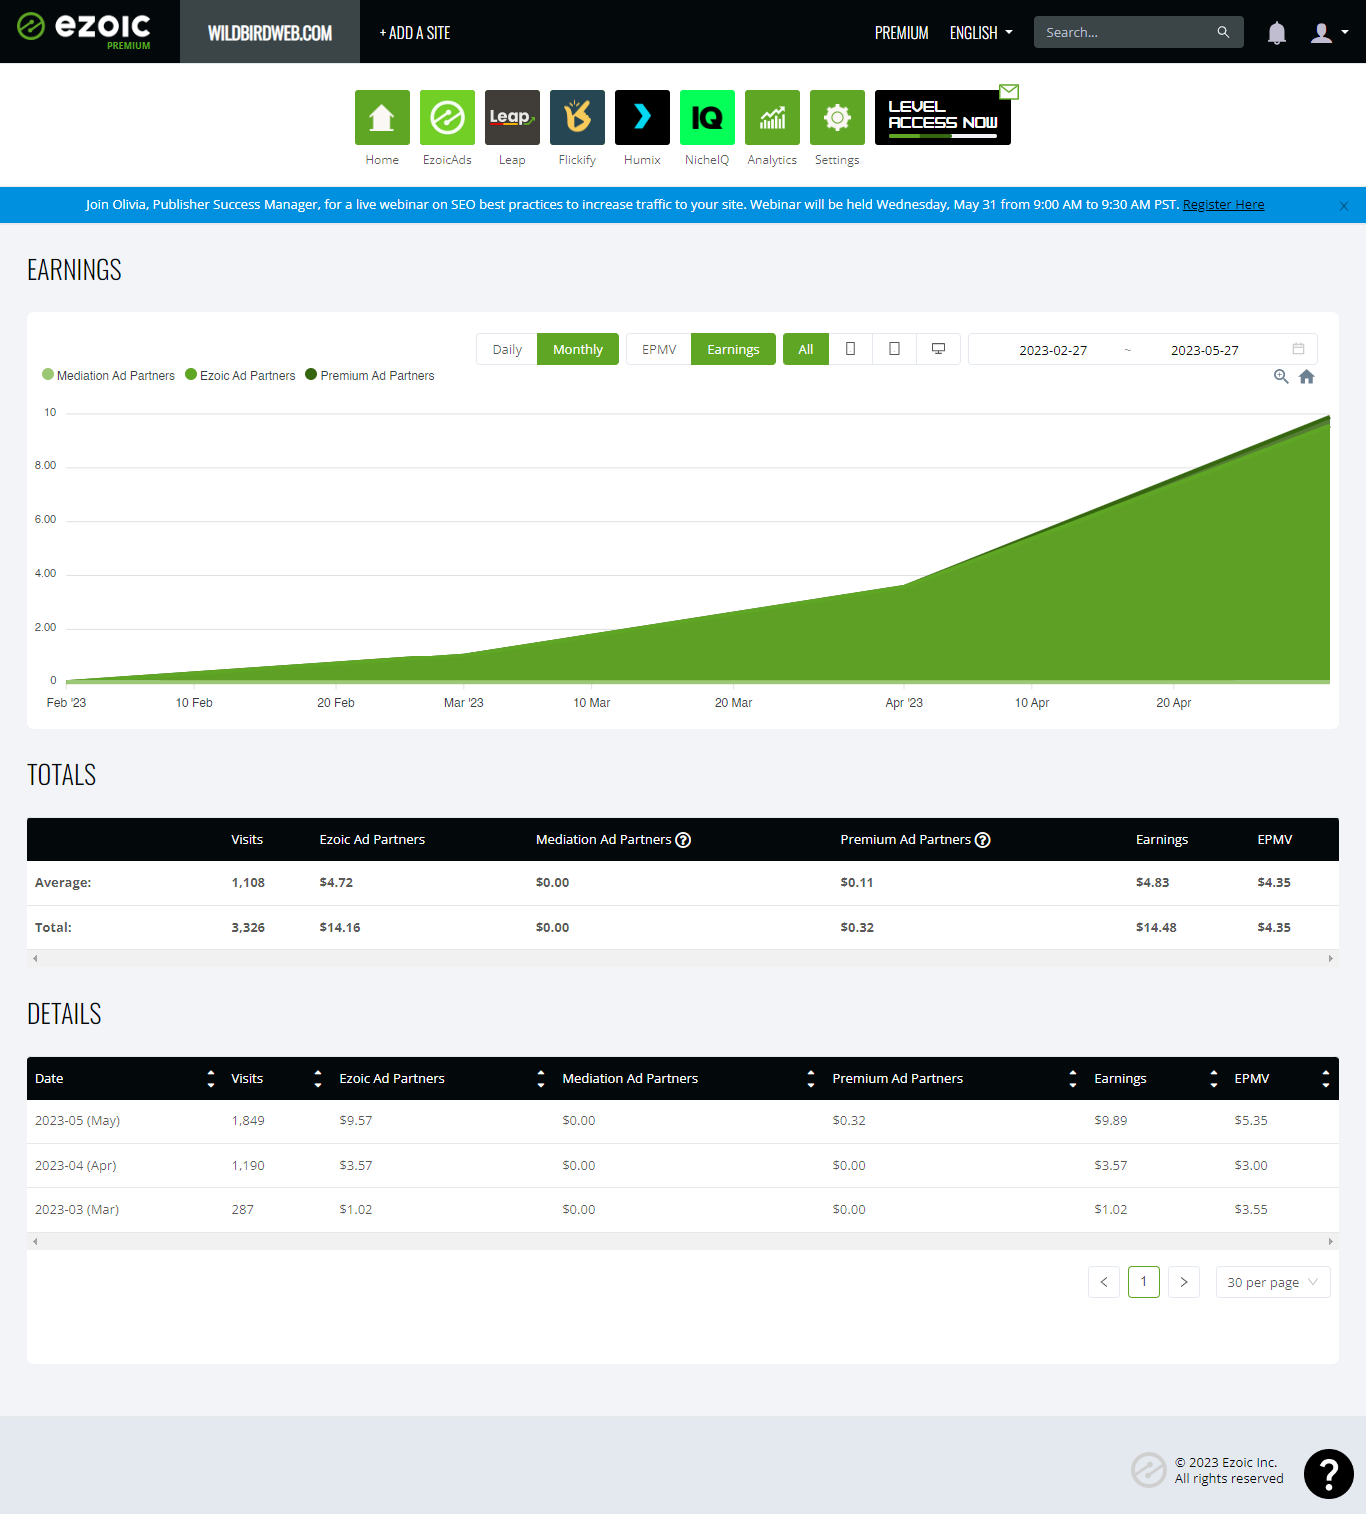
Task: Open the EzoicAds app icon
Action: [x=447, y=117]
